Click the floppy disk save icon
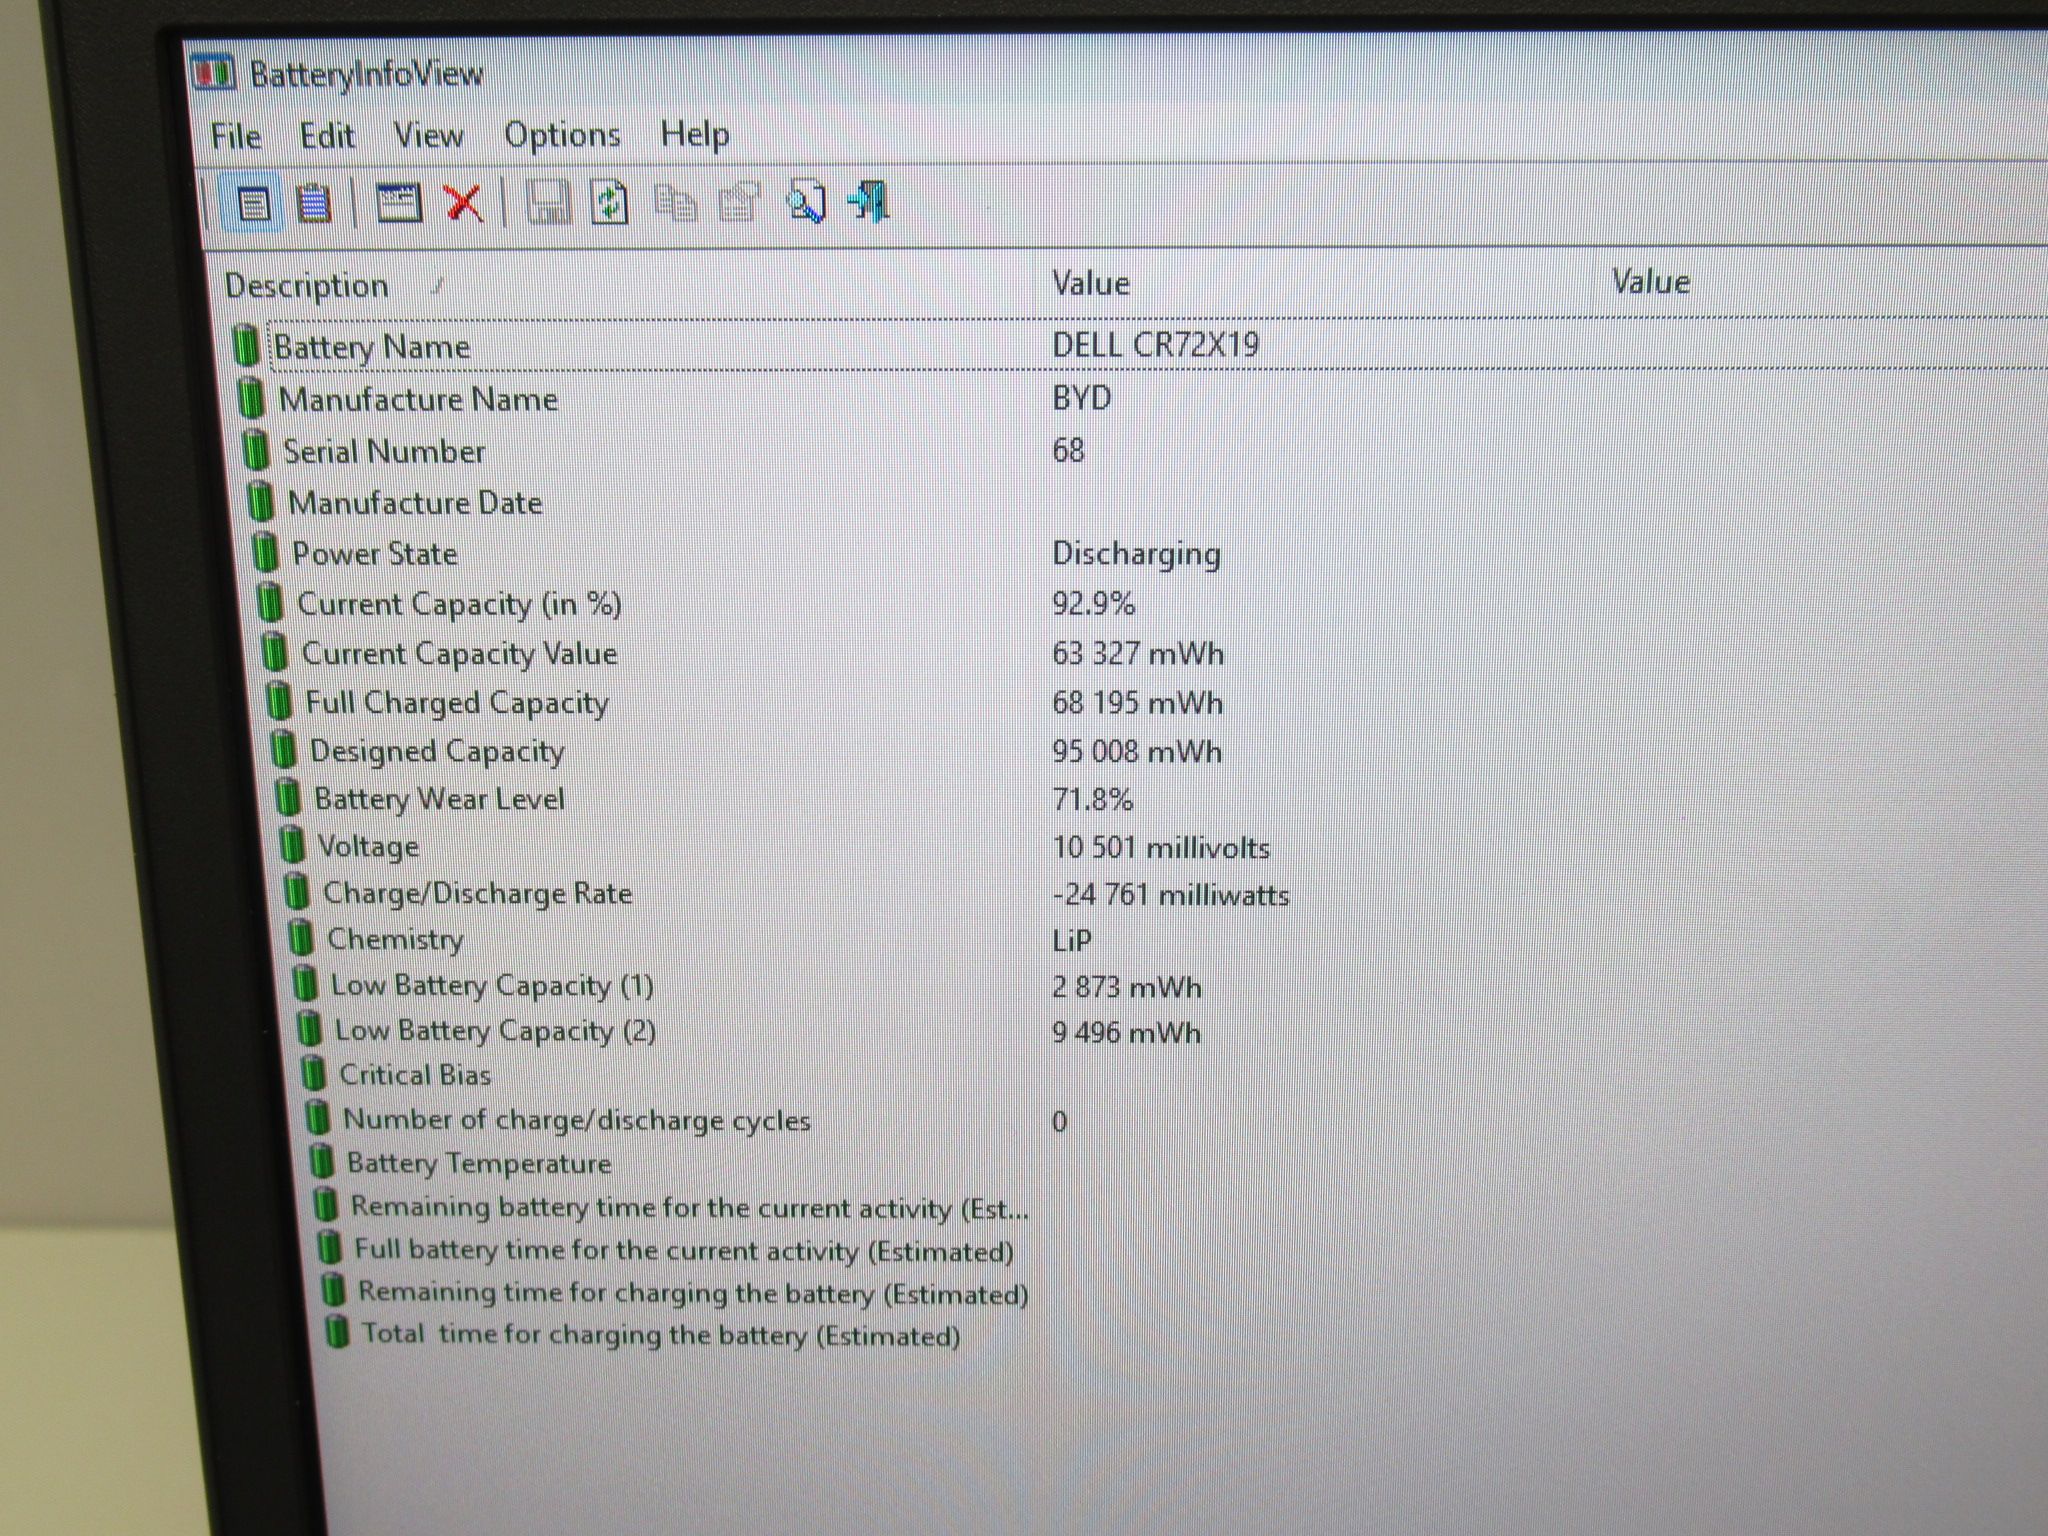This screenshot has height=1536, width=2048. pos(548,203)
